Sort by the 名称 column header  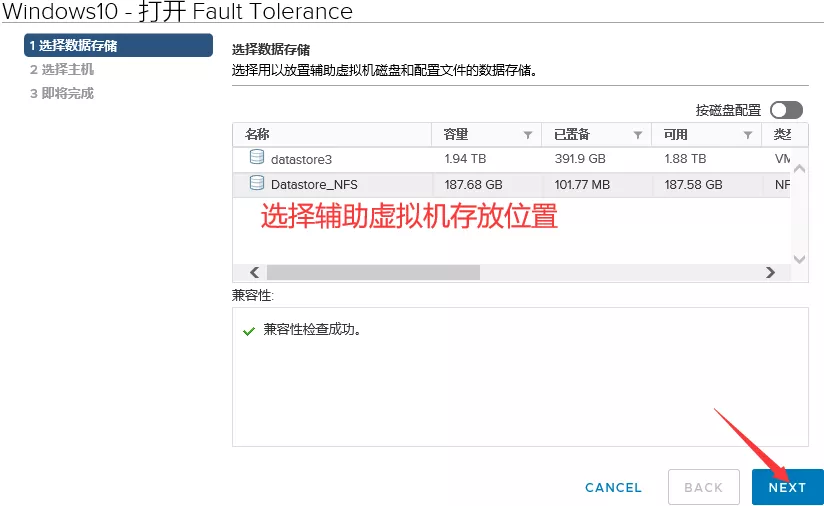[258, 135]
